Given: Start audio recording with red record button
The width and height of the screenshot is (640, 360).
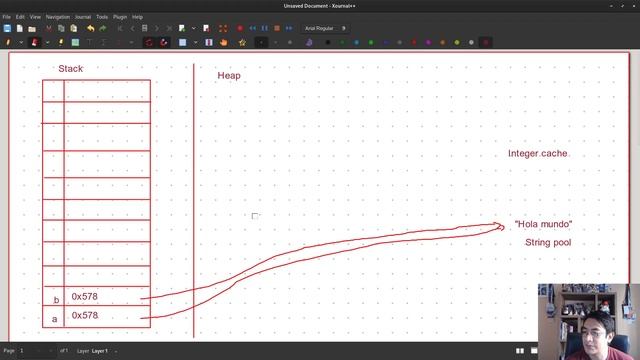Looking at the screenshot, I should coord(240,28).
